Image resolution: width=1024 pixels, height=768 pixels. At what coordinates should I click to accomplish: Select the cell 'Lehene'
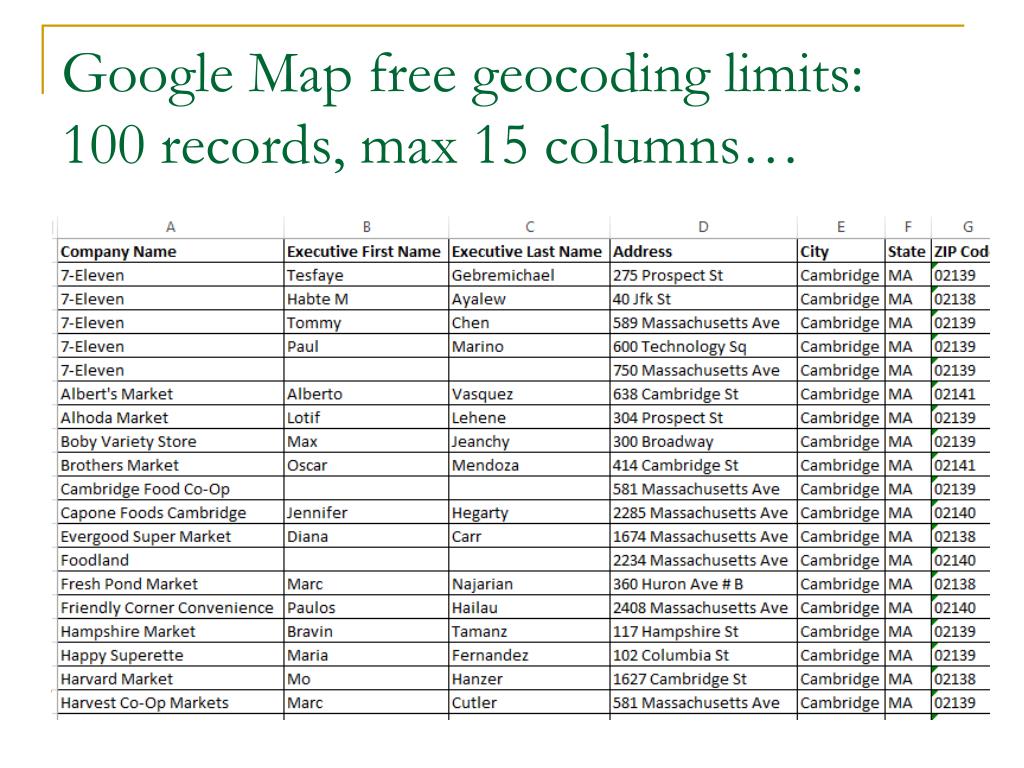tap(530, 418)
